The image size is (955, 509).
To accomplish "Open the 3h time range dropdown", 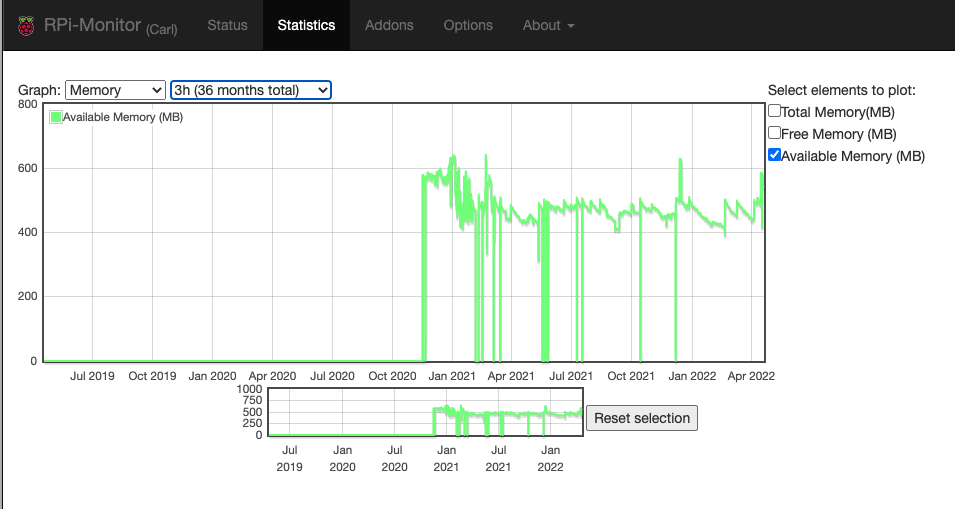I will pos(250,90).
